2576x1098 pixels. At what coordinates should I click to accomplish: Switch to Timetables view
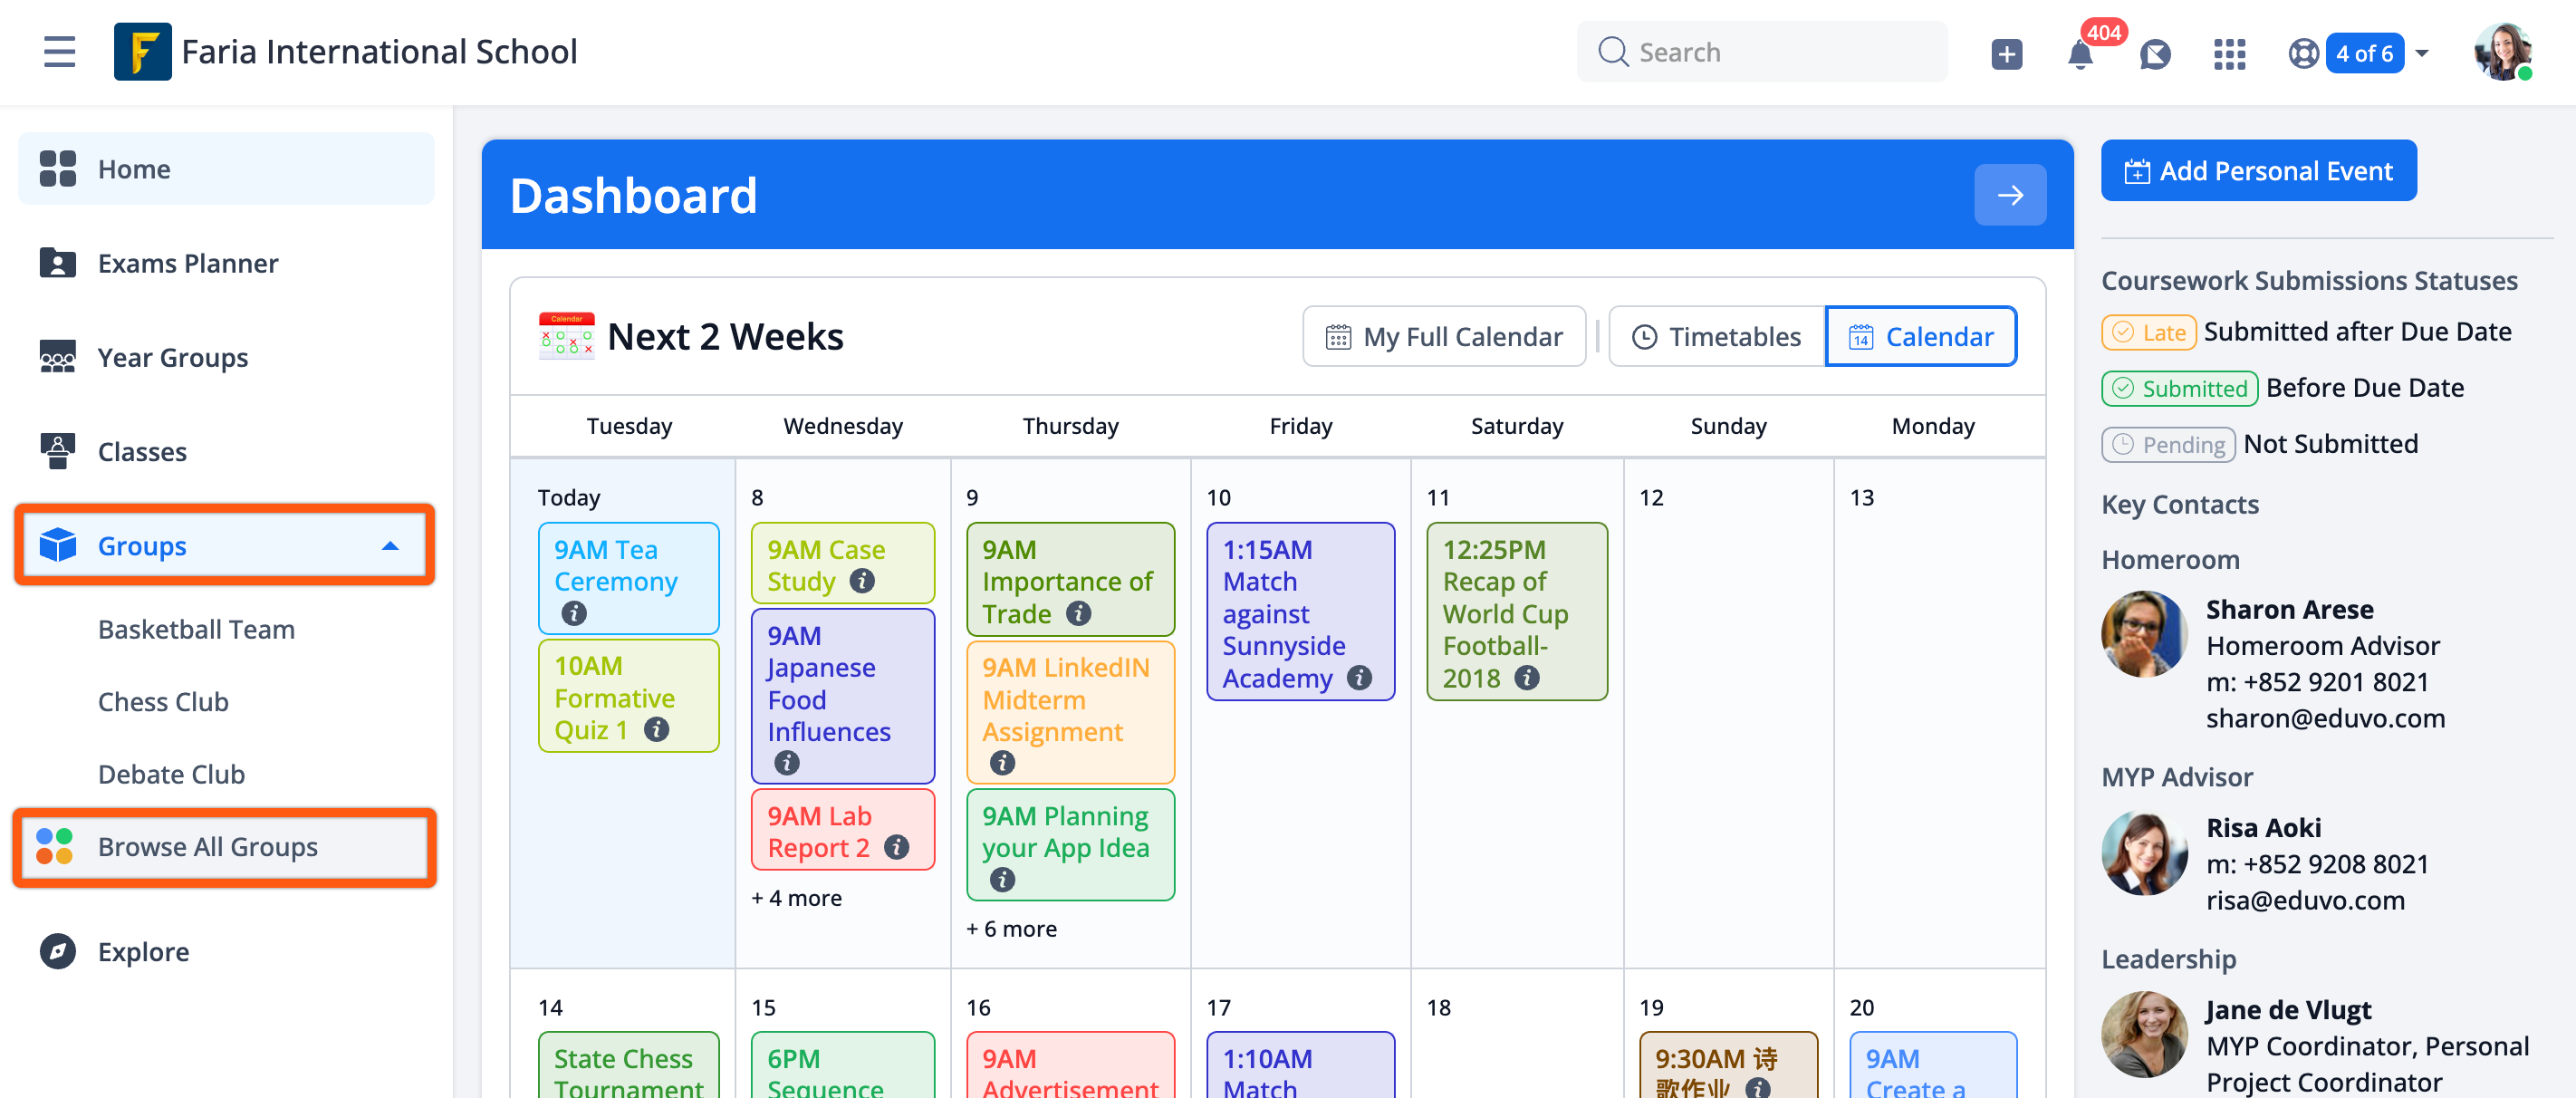click(1716, 337)
